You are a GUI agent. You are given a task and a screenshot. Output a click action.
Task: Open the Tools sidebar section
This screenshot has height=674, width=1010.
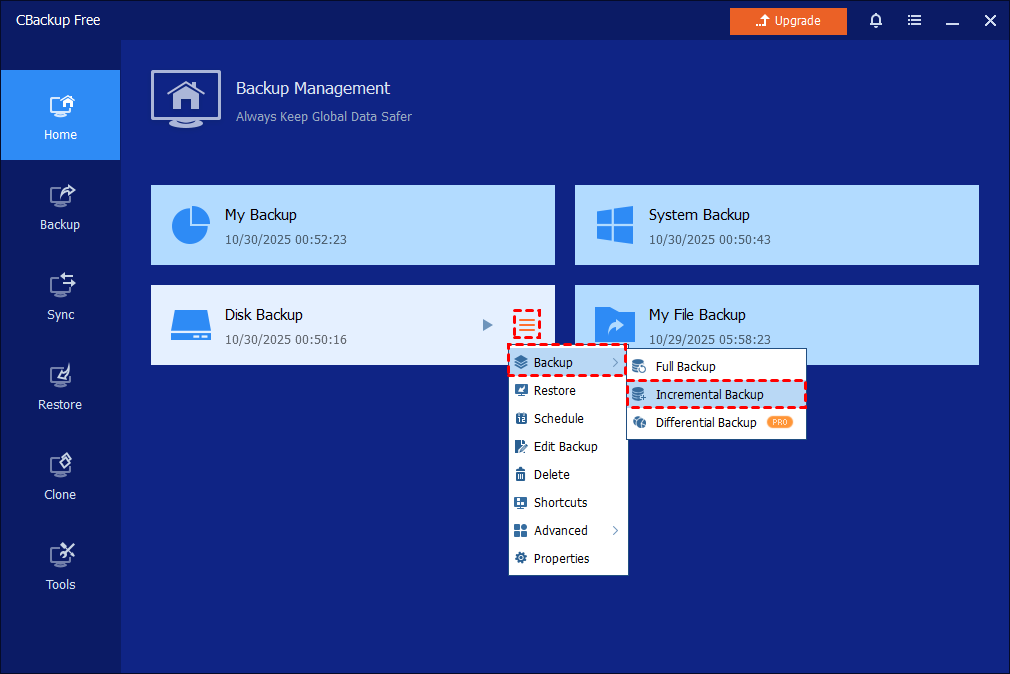[60, 566]
